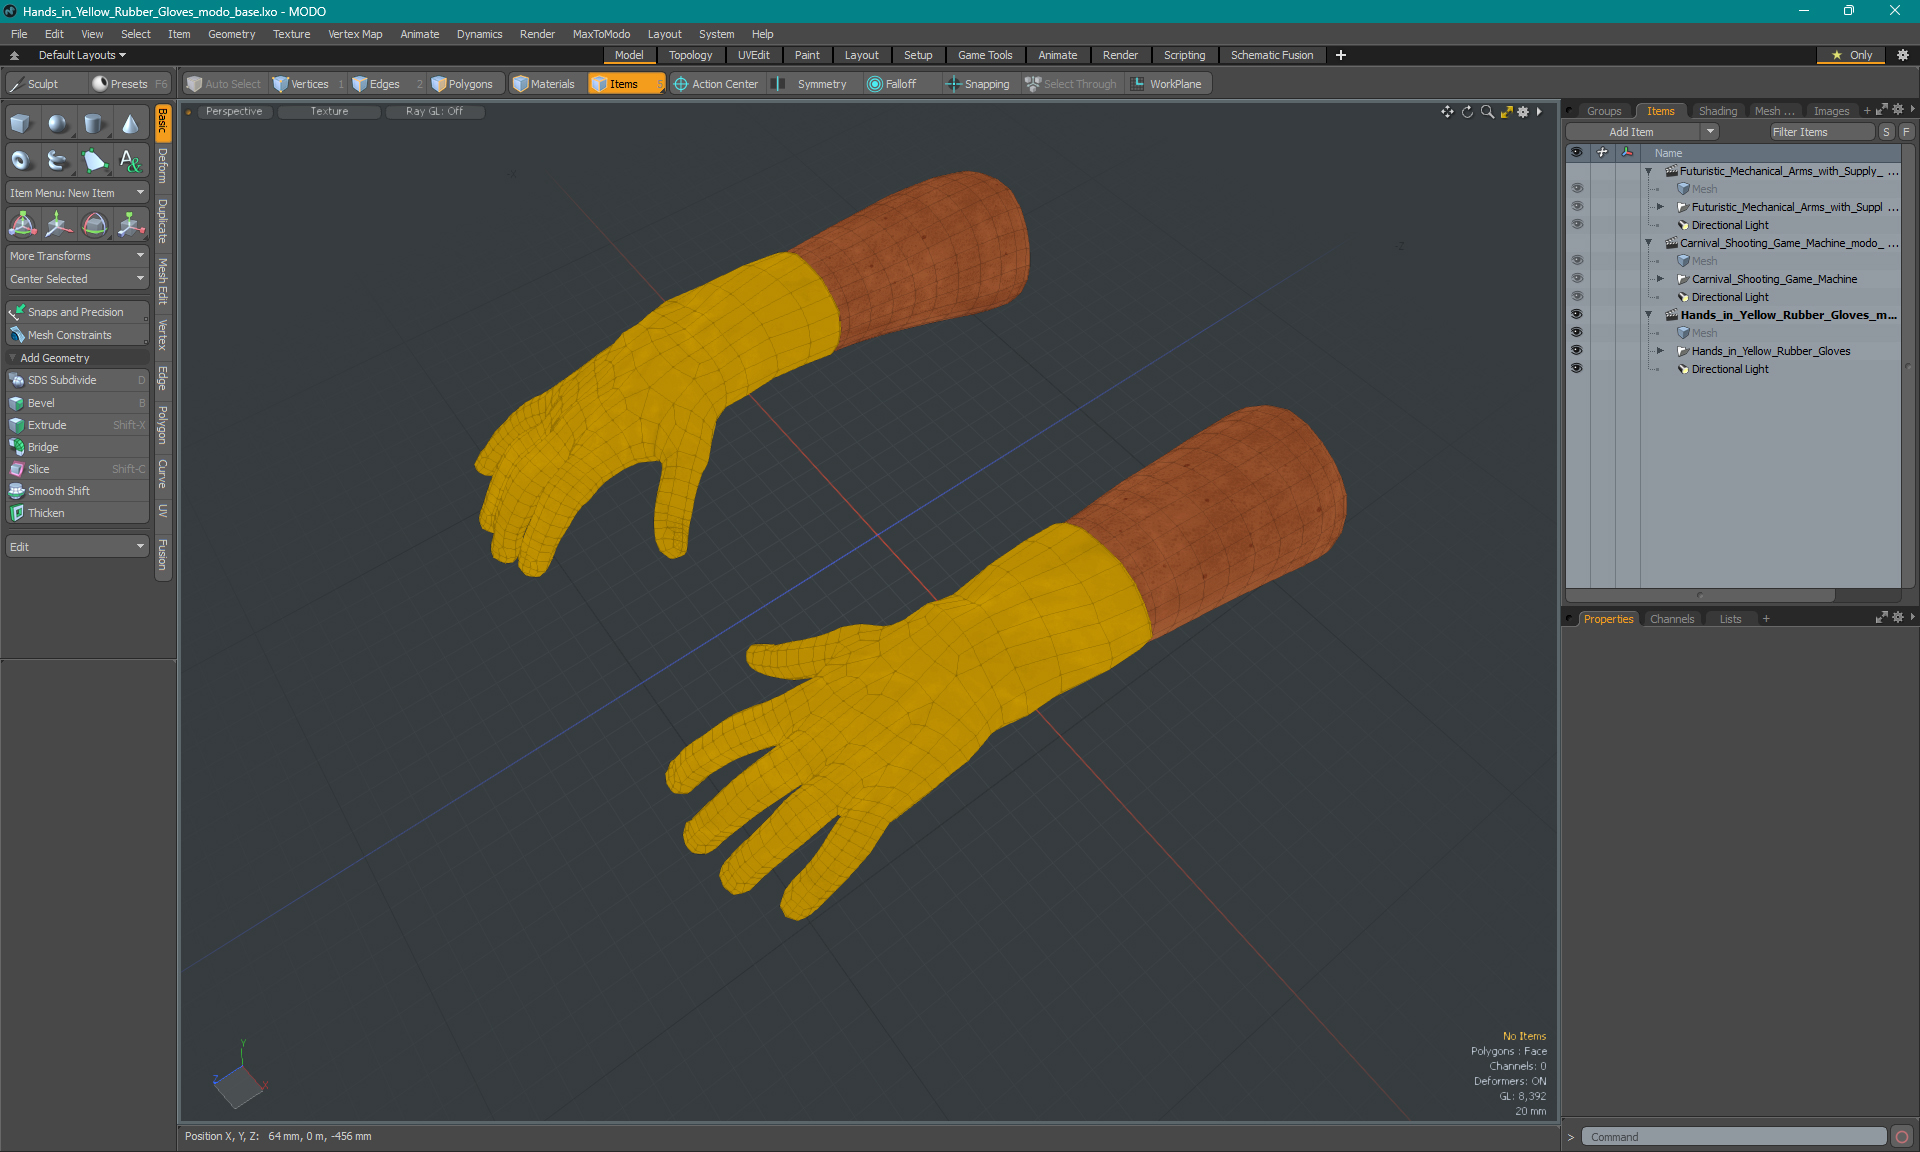The width and height of the screenshot is (1920, 1152).
Task: Select the SDS Subdivide tool
Action: coord(75,380)
